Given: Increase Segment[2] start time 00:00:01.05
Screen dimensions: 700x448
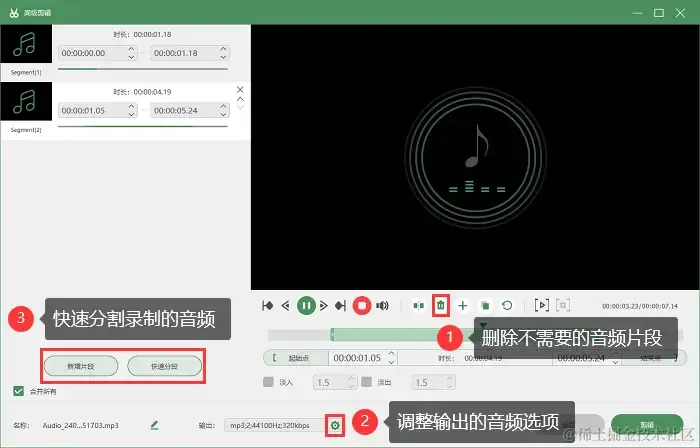Looking at the screenshot, I should pos(131,107).
